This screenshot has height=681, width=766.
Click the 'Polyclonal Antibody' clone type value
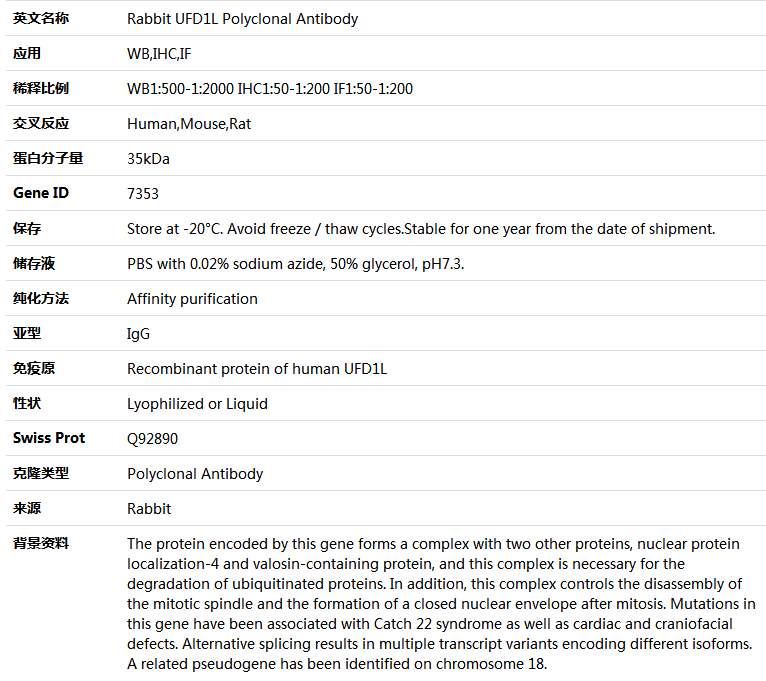pyautogui.click(x=195, y=474)
